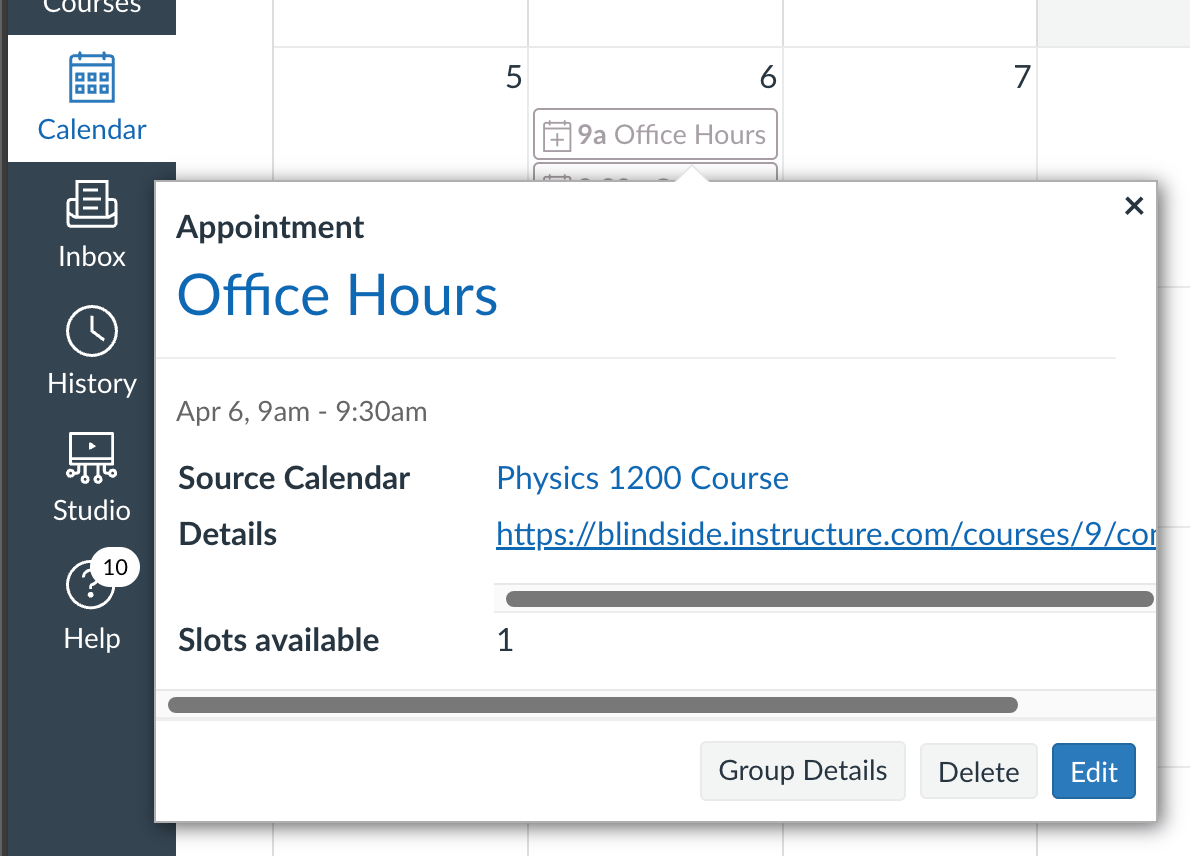Screen dimensions: 1190x856
Task: Click the calendar-plus icon on 9a Office Hours
Action: (557, 136)
